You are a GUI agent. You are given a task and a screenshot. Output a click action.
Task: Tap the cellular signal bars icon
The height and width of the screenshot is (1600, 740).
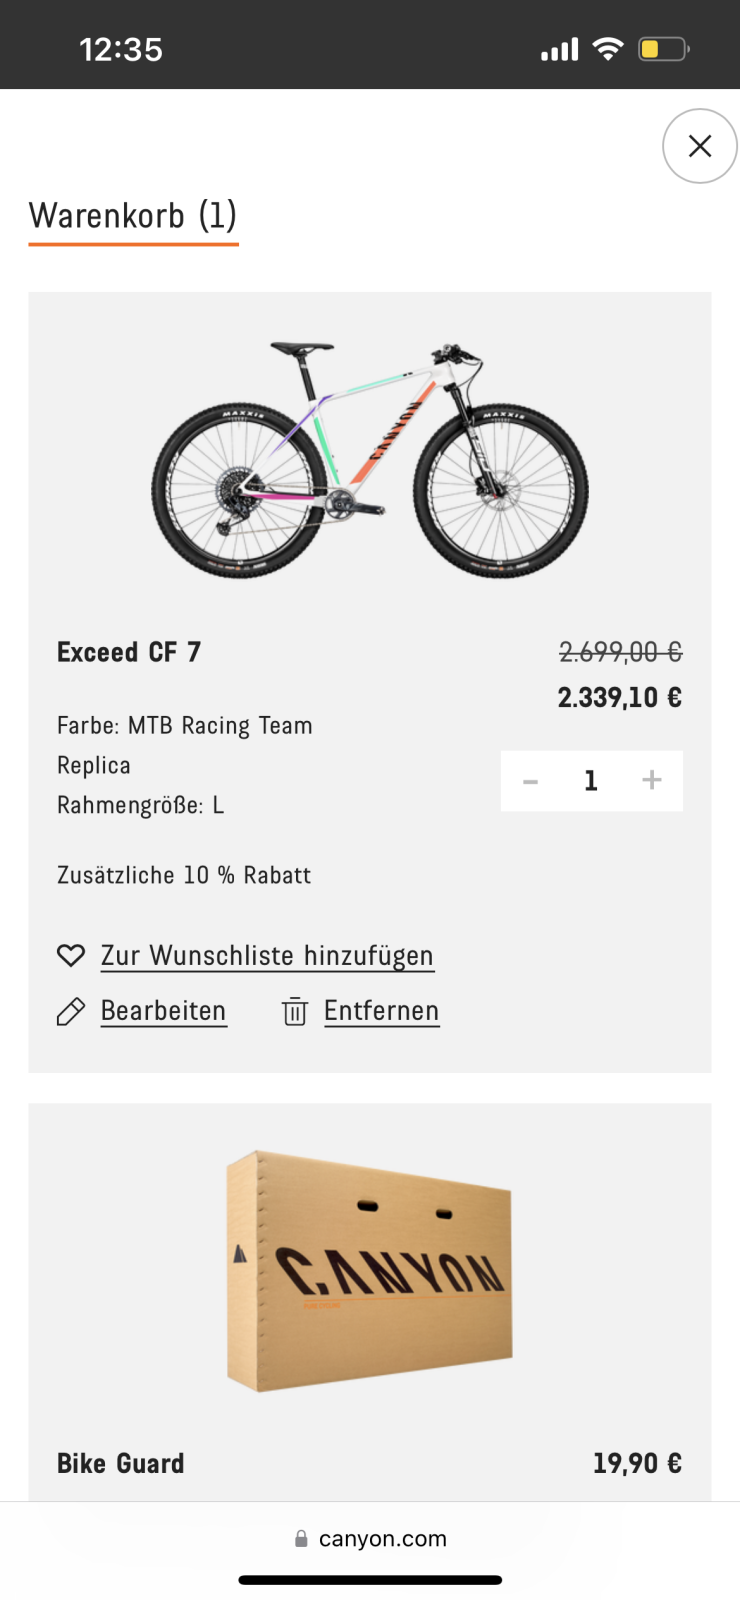pyautogui.click(x=560, y=49)
